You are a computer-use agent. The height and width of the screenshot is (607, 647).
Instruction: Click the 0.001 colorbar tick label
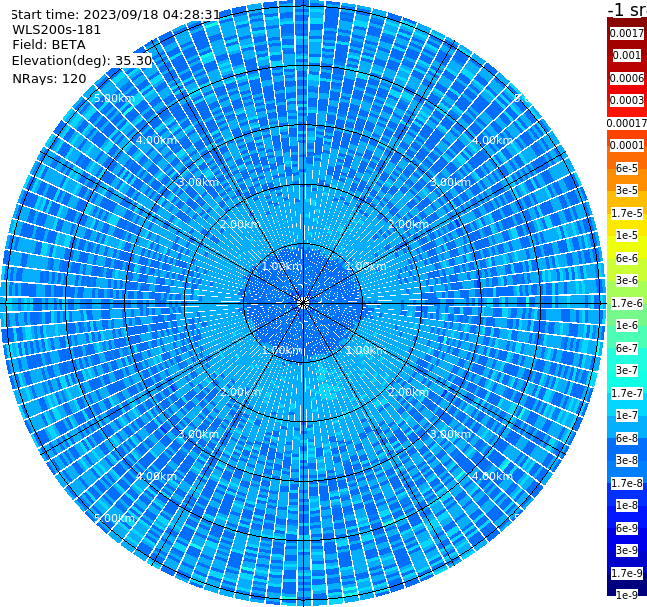pos(627,55)
